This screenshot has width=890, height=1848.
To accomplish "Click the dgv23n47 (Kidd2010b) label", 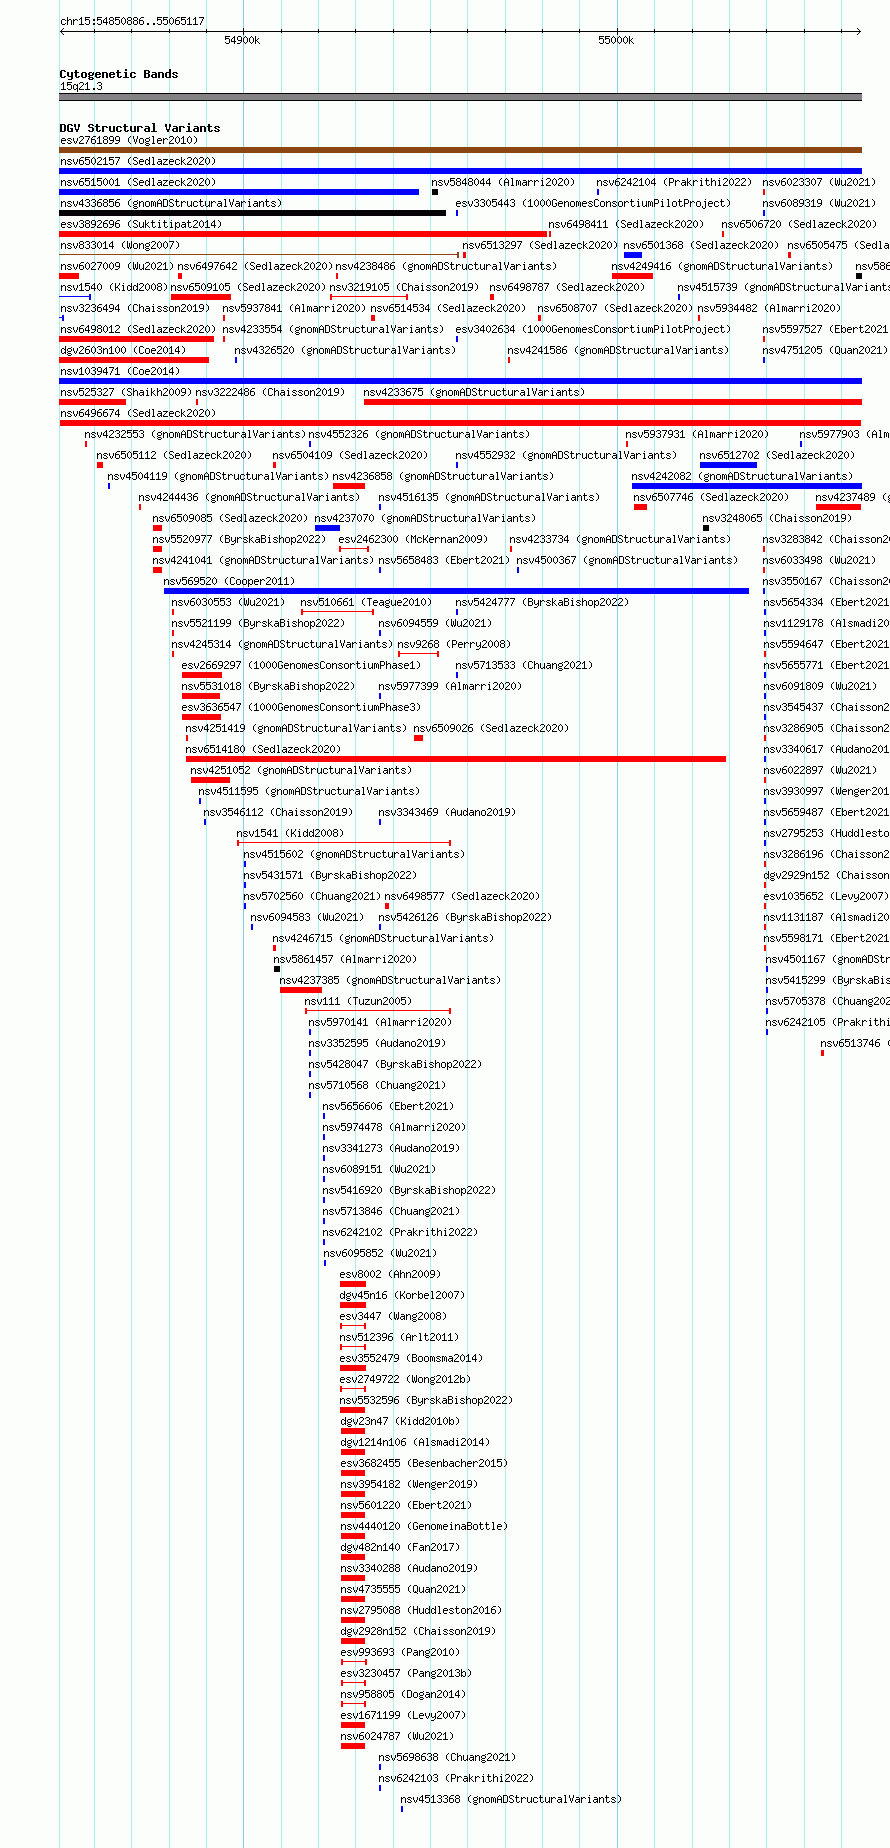I will tap(399, 1421).
